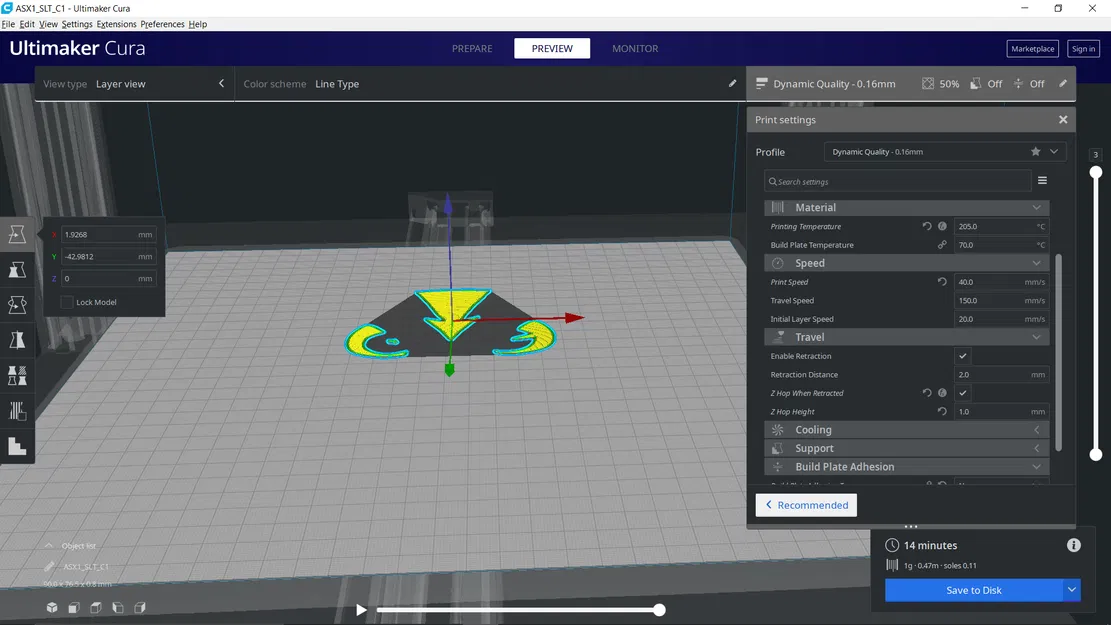Open the Marketplace
The image size is (1111, 625).
(1032, 48)
